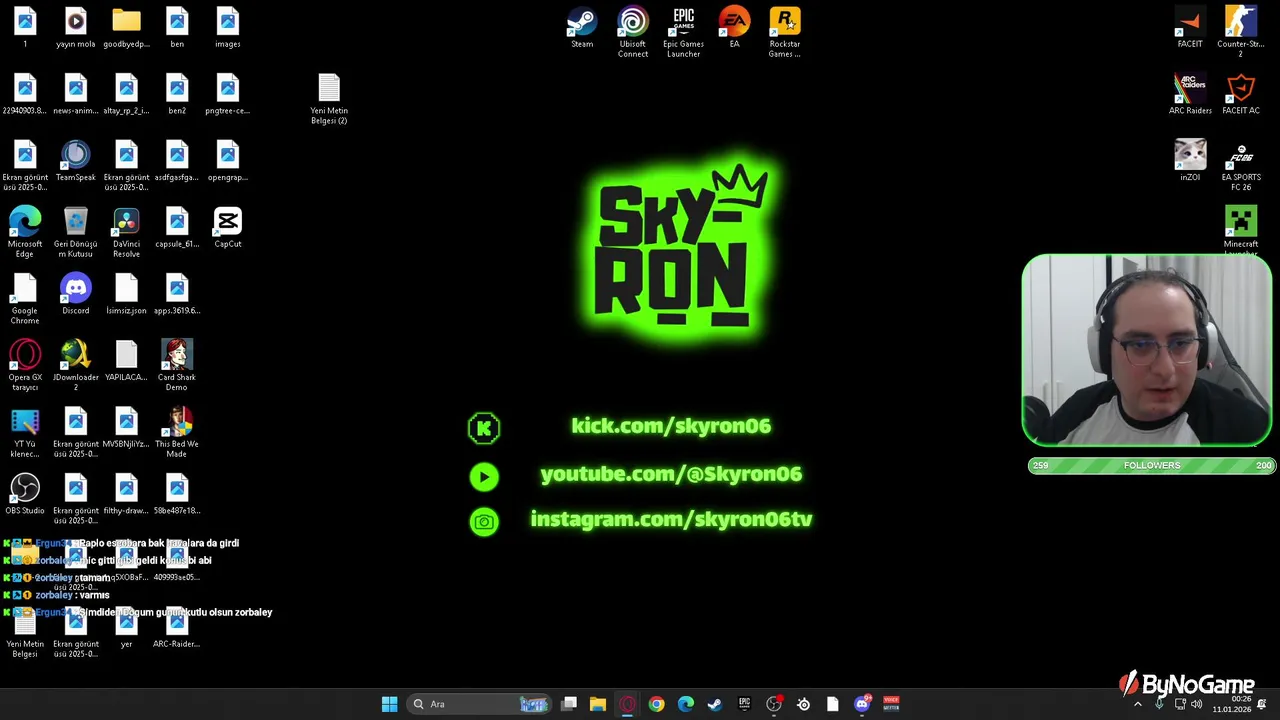Launch Counter-Strike 2 desktop shortcut
This screenshot has width=1280, height=720.
[x=1241, y=33]
